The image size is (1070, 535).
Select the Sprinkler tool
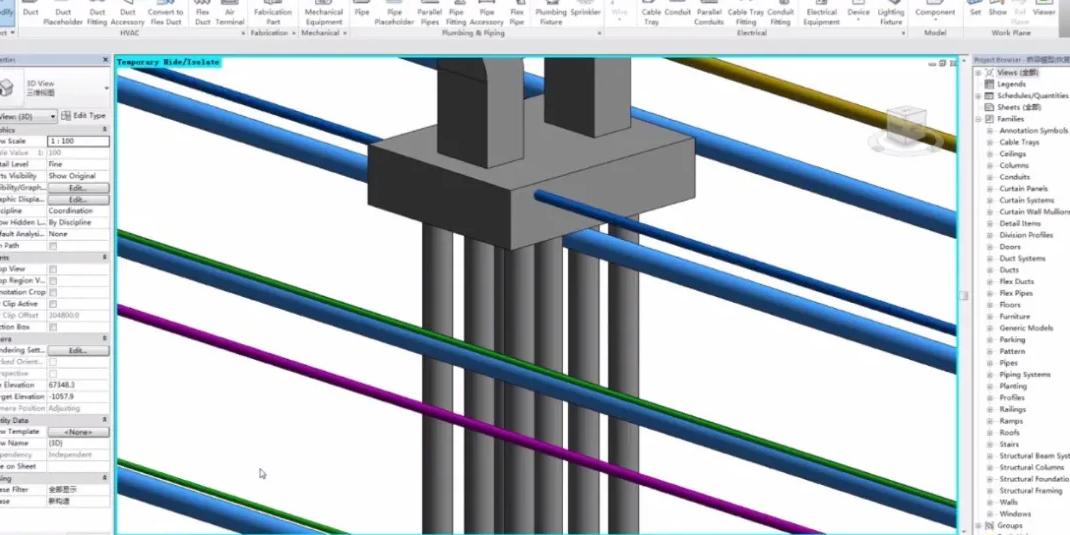point(585,8)
